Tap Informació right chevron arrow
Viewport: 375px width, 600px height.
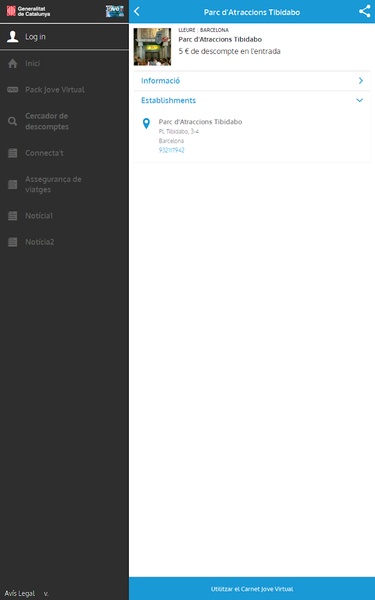click(x=360, y=81)
